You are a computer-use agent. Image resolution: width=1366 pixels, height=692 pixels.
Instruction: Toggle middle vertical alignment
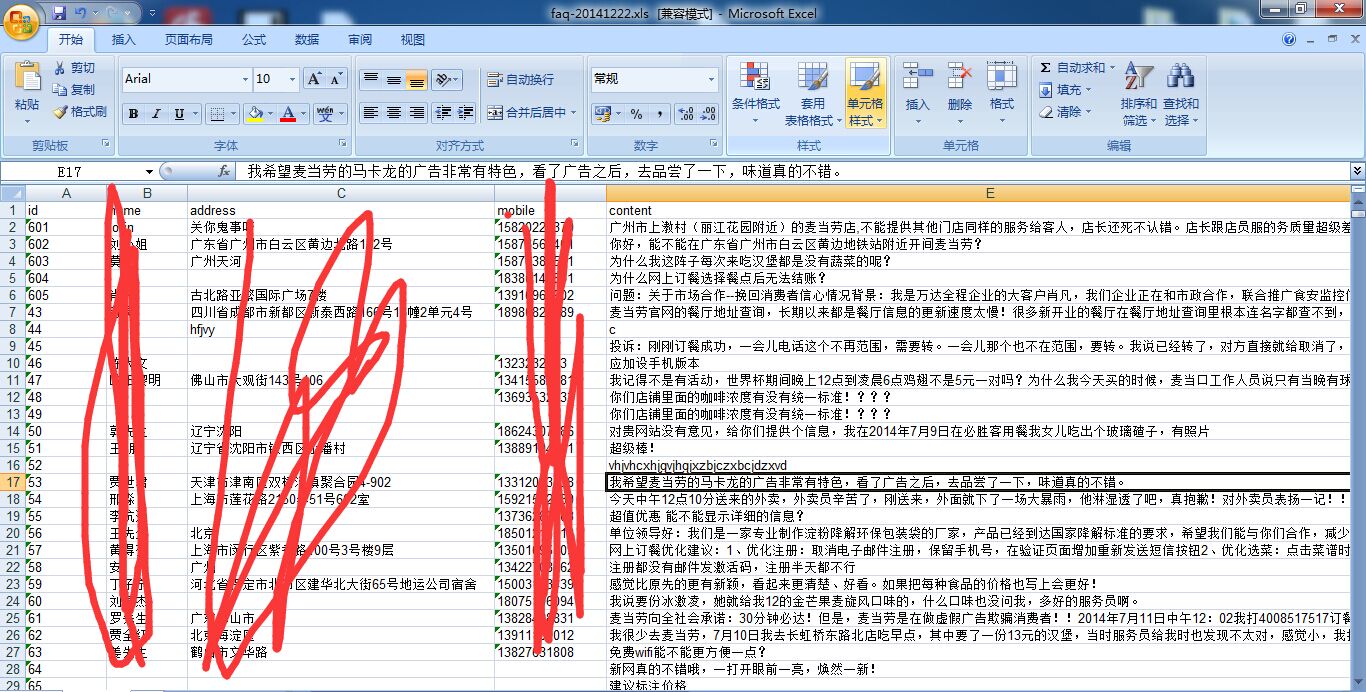[394, 79]
